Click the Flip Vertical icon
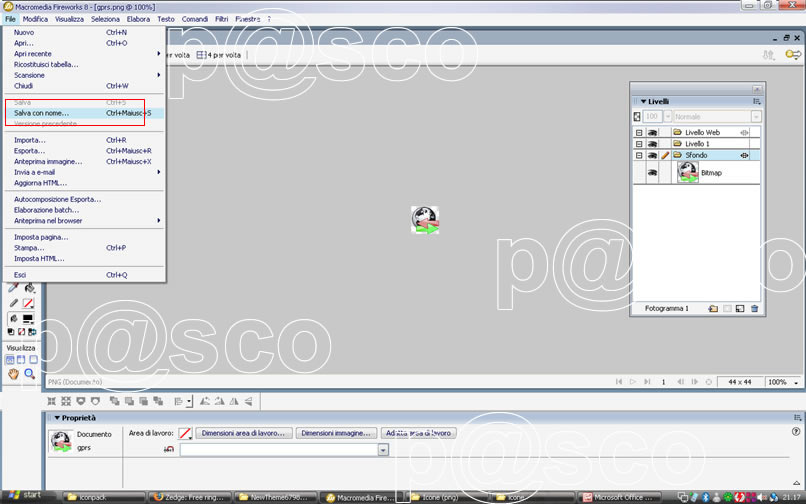Image resolution: width=806 pixels, height=504 pixels. tap(248, 401)
